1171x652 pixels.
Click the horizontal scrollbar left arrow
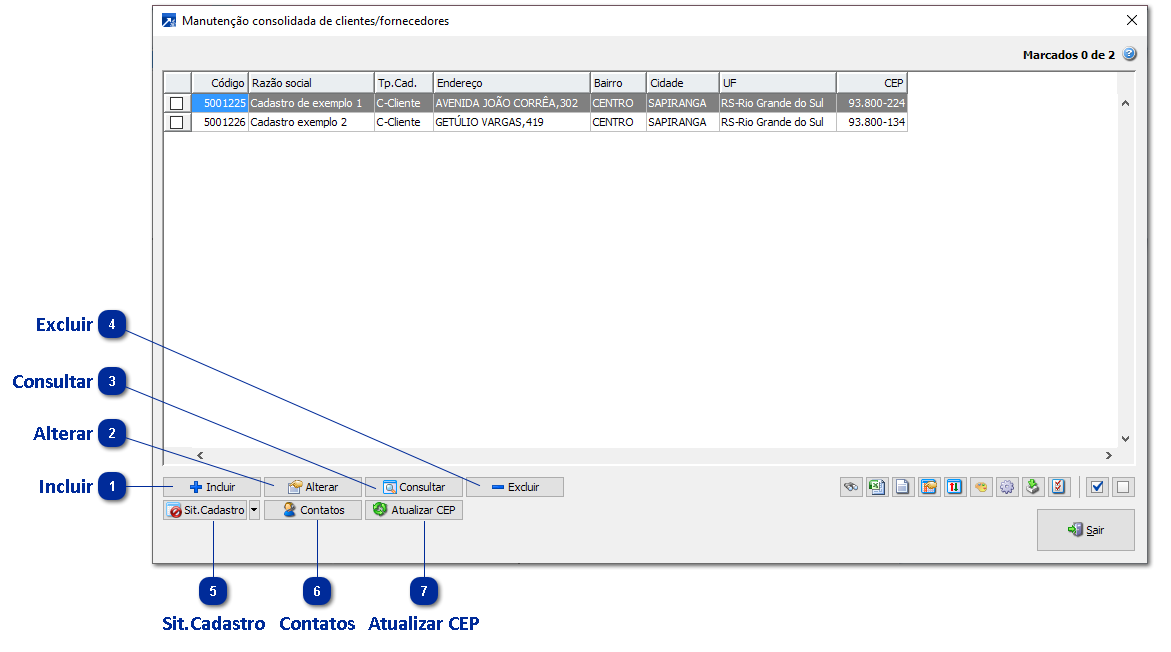tap(200, 455)
